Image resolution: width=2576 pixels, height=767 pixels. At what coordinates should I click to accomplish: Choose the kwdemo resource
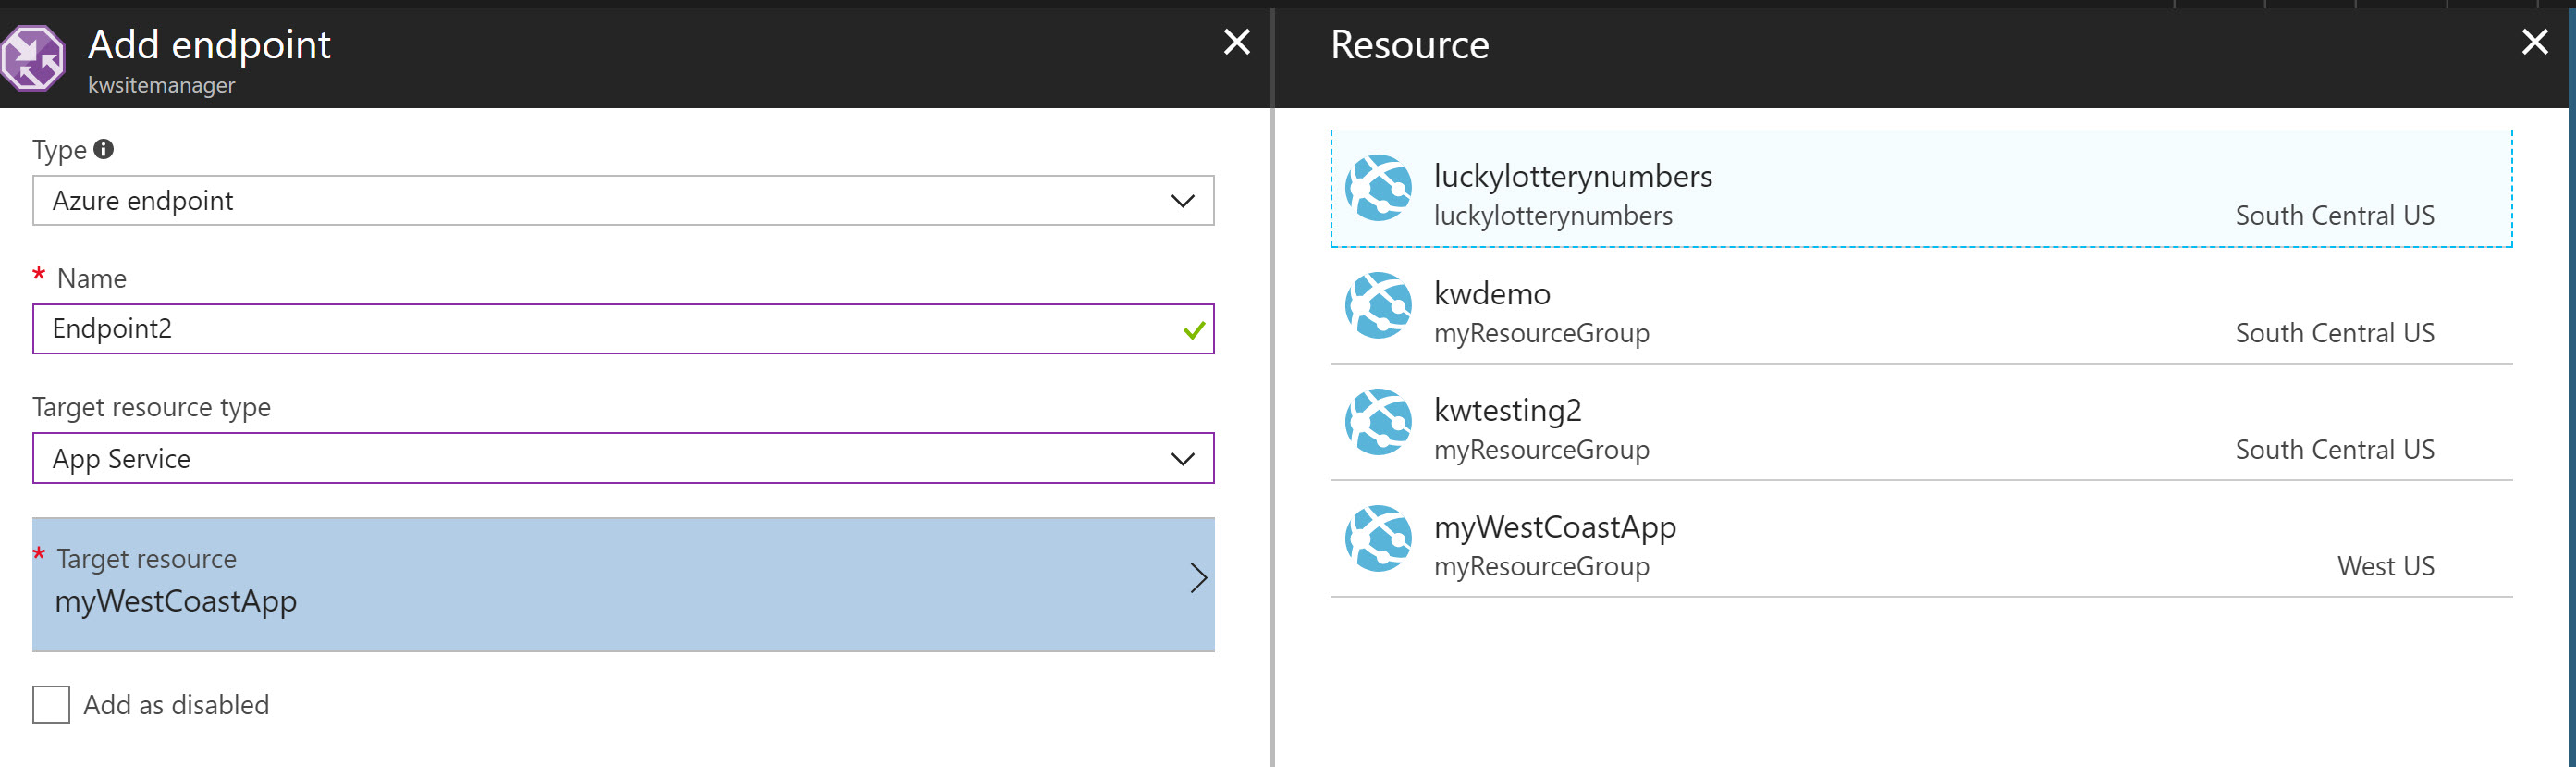[1921, 306]
